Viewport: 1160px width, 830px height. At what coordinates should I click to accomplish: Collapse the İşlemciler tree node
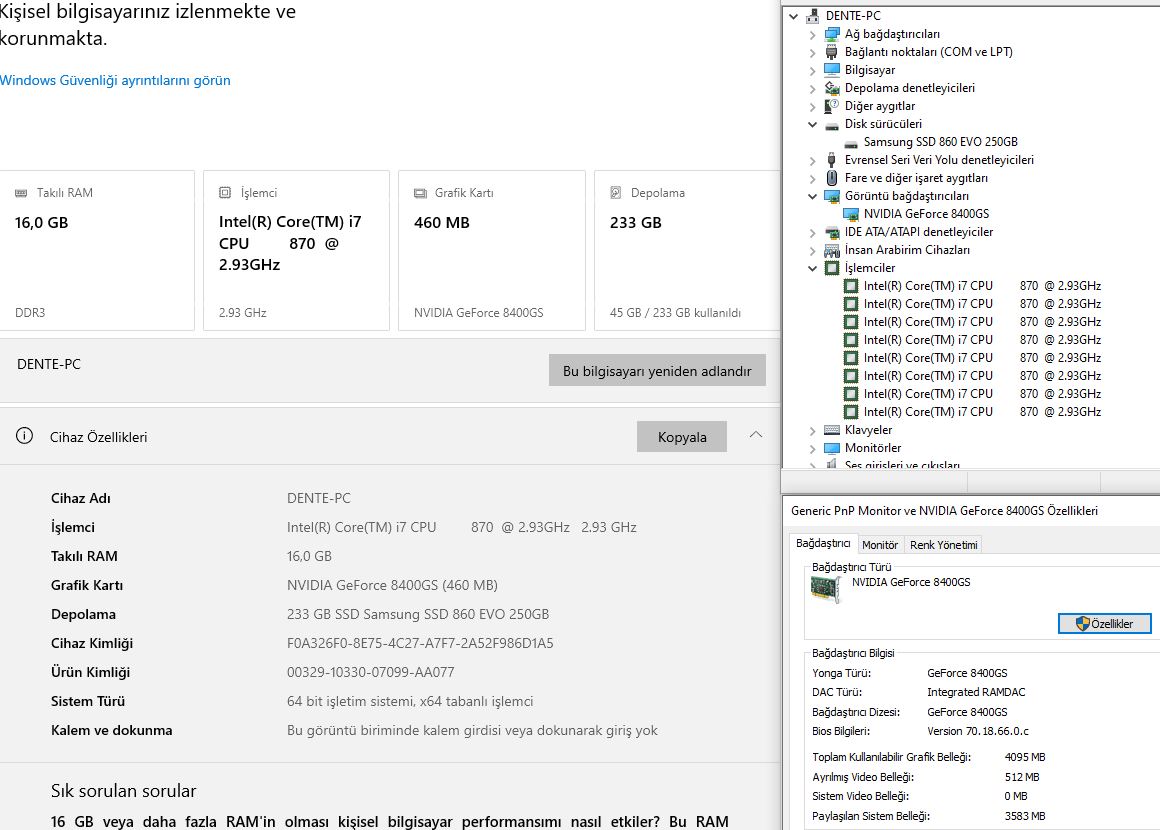pos(813,268)
